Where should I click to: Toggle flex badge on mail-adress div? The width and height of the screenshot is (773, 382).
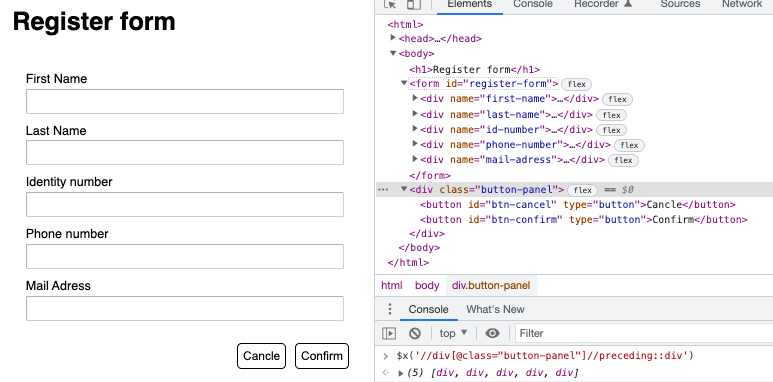pos(623,160)
